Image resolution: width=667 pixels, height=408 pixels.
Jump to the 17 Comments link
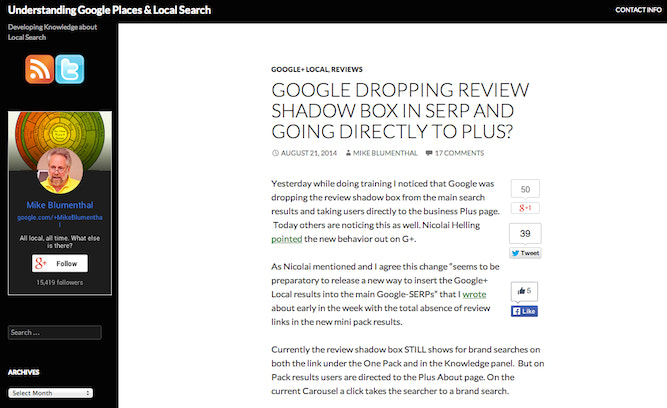point(459,153)
